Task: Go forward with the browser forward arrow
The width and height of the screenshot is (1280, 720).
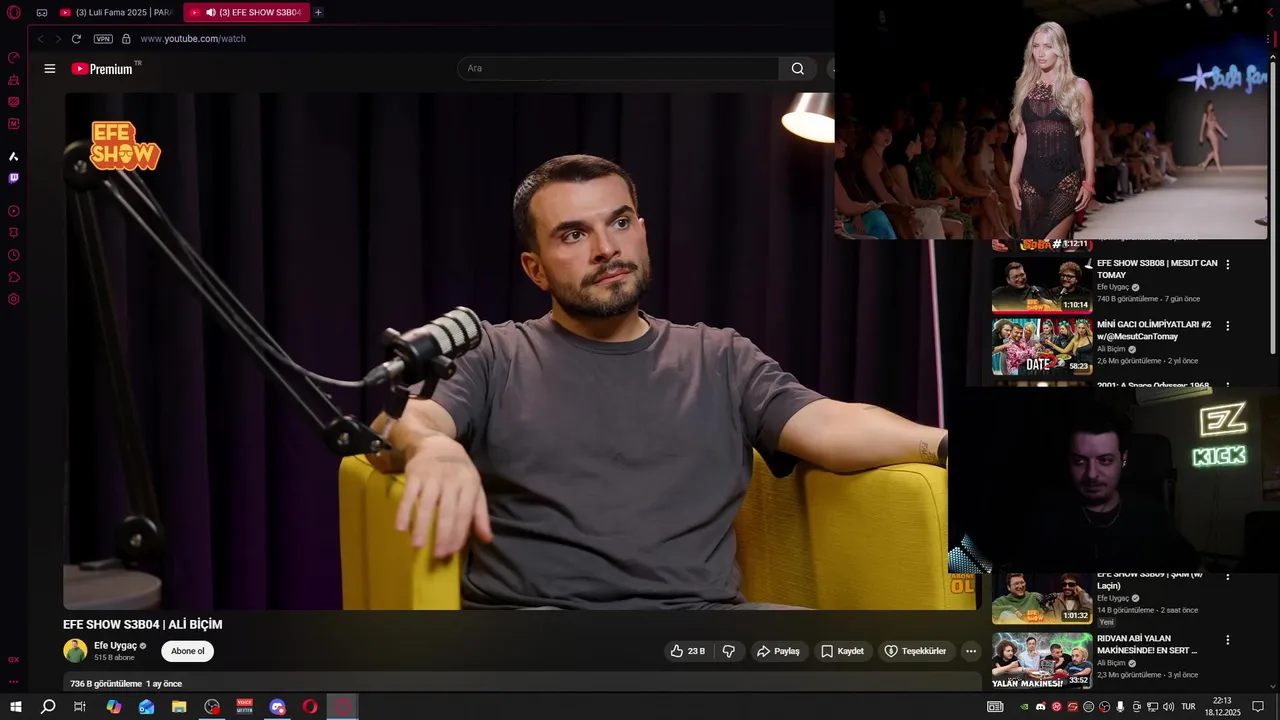Action: point(58,39)
